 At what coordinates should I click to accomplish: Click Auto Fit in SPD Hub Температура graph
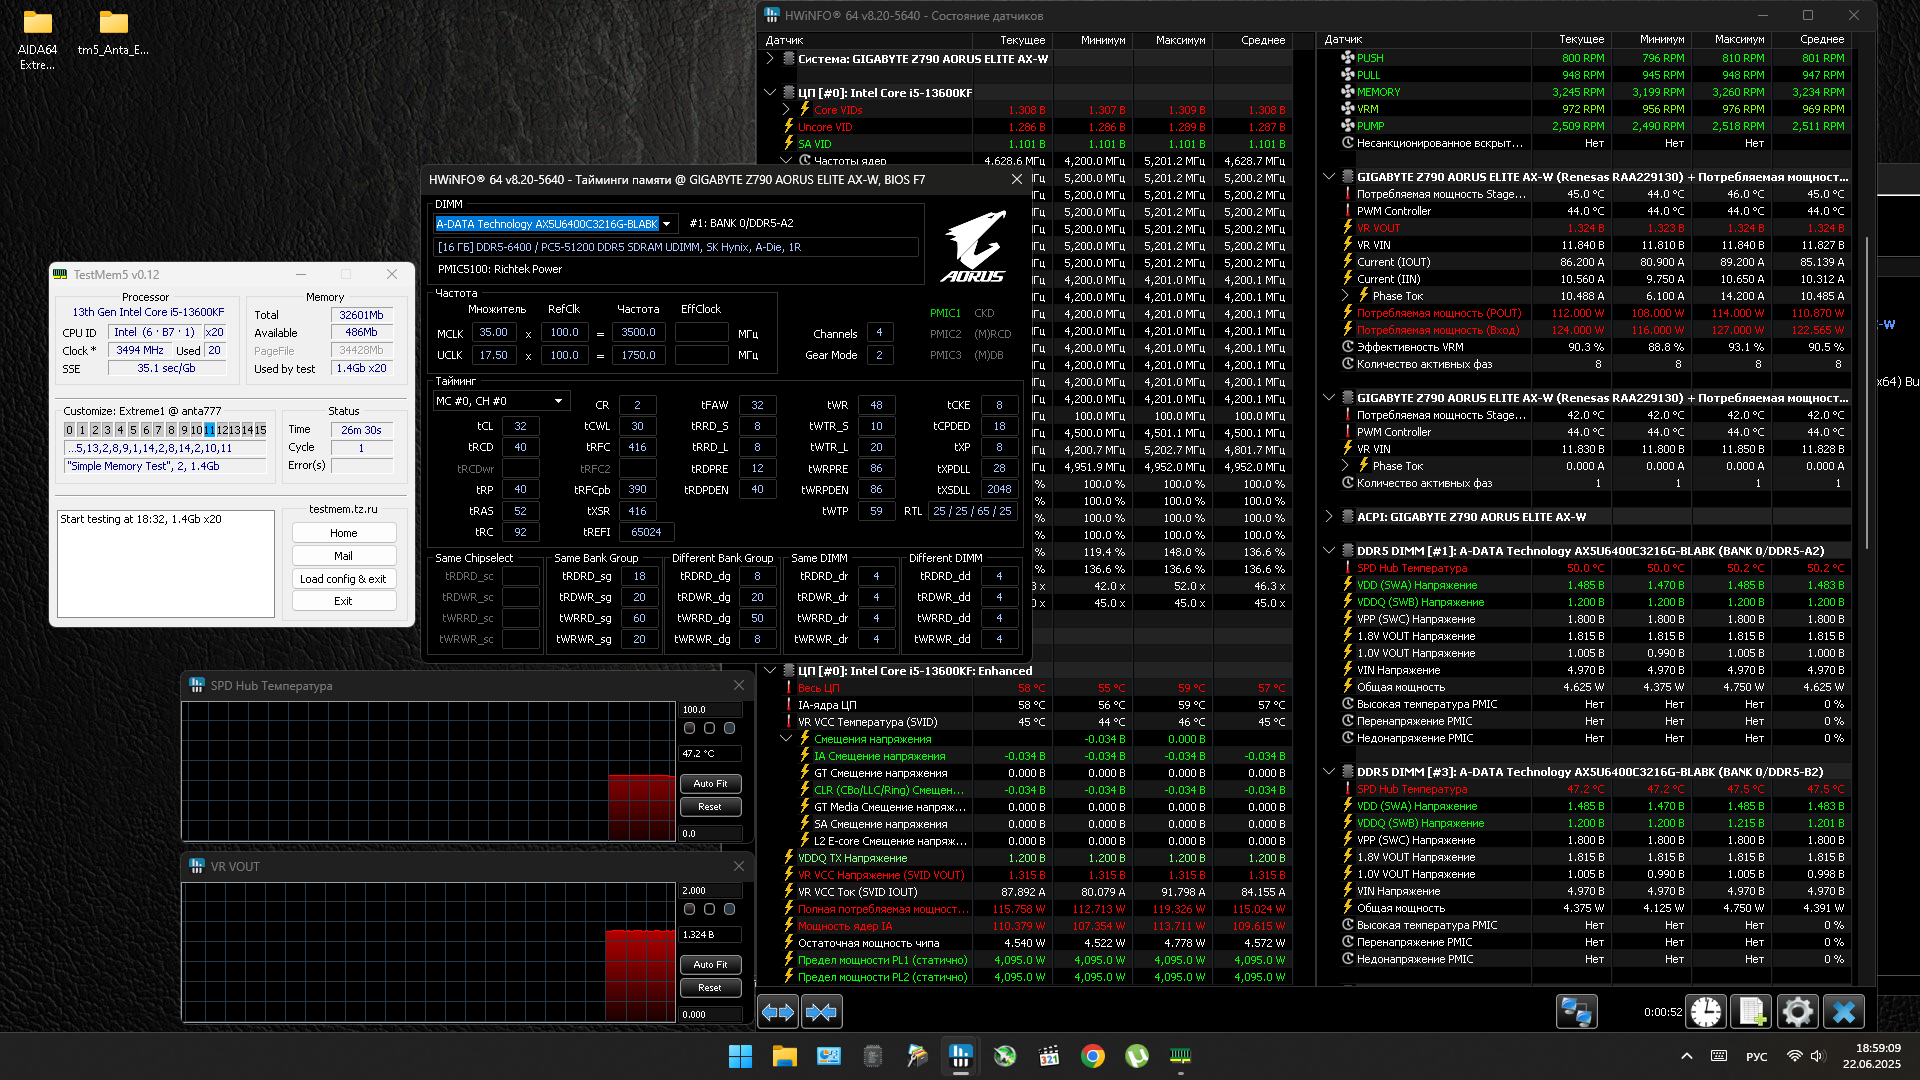pyautogui.click(x=710, y=784)
